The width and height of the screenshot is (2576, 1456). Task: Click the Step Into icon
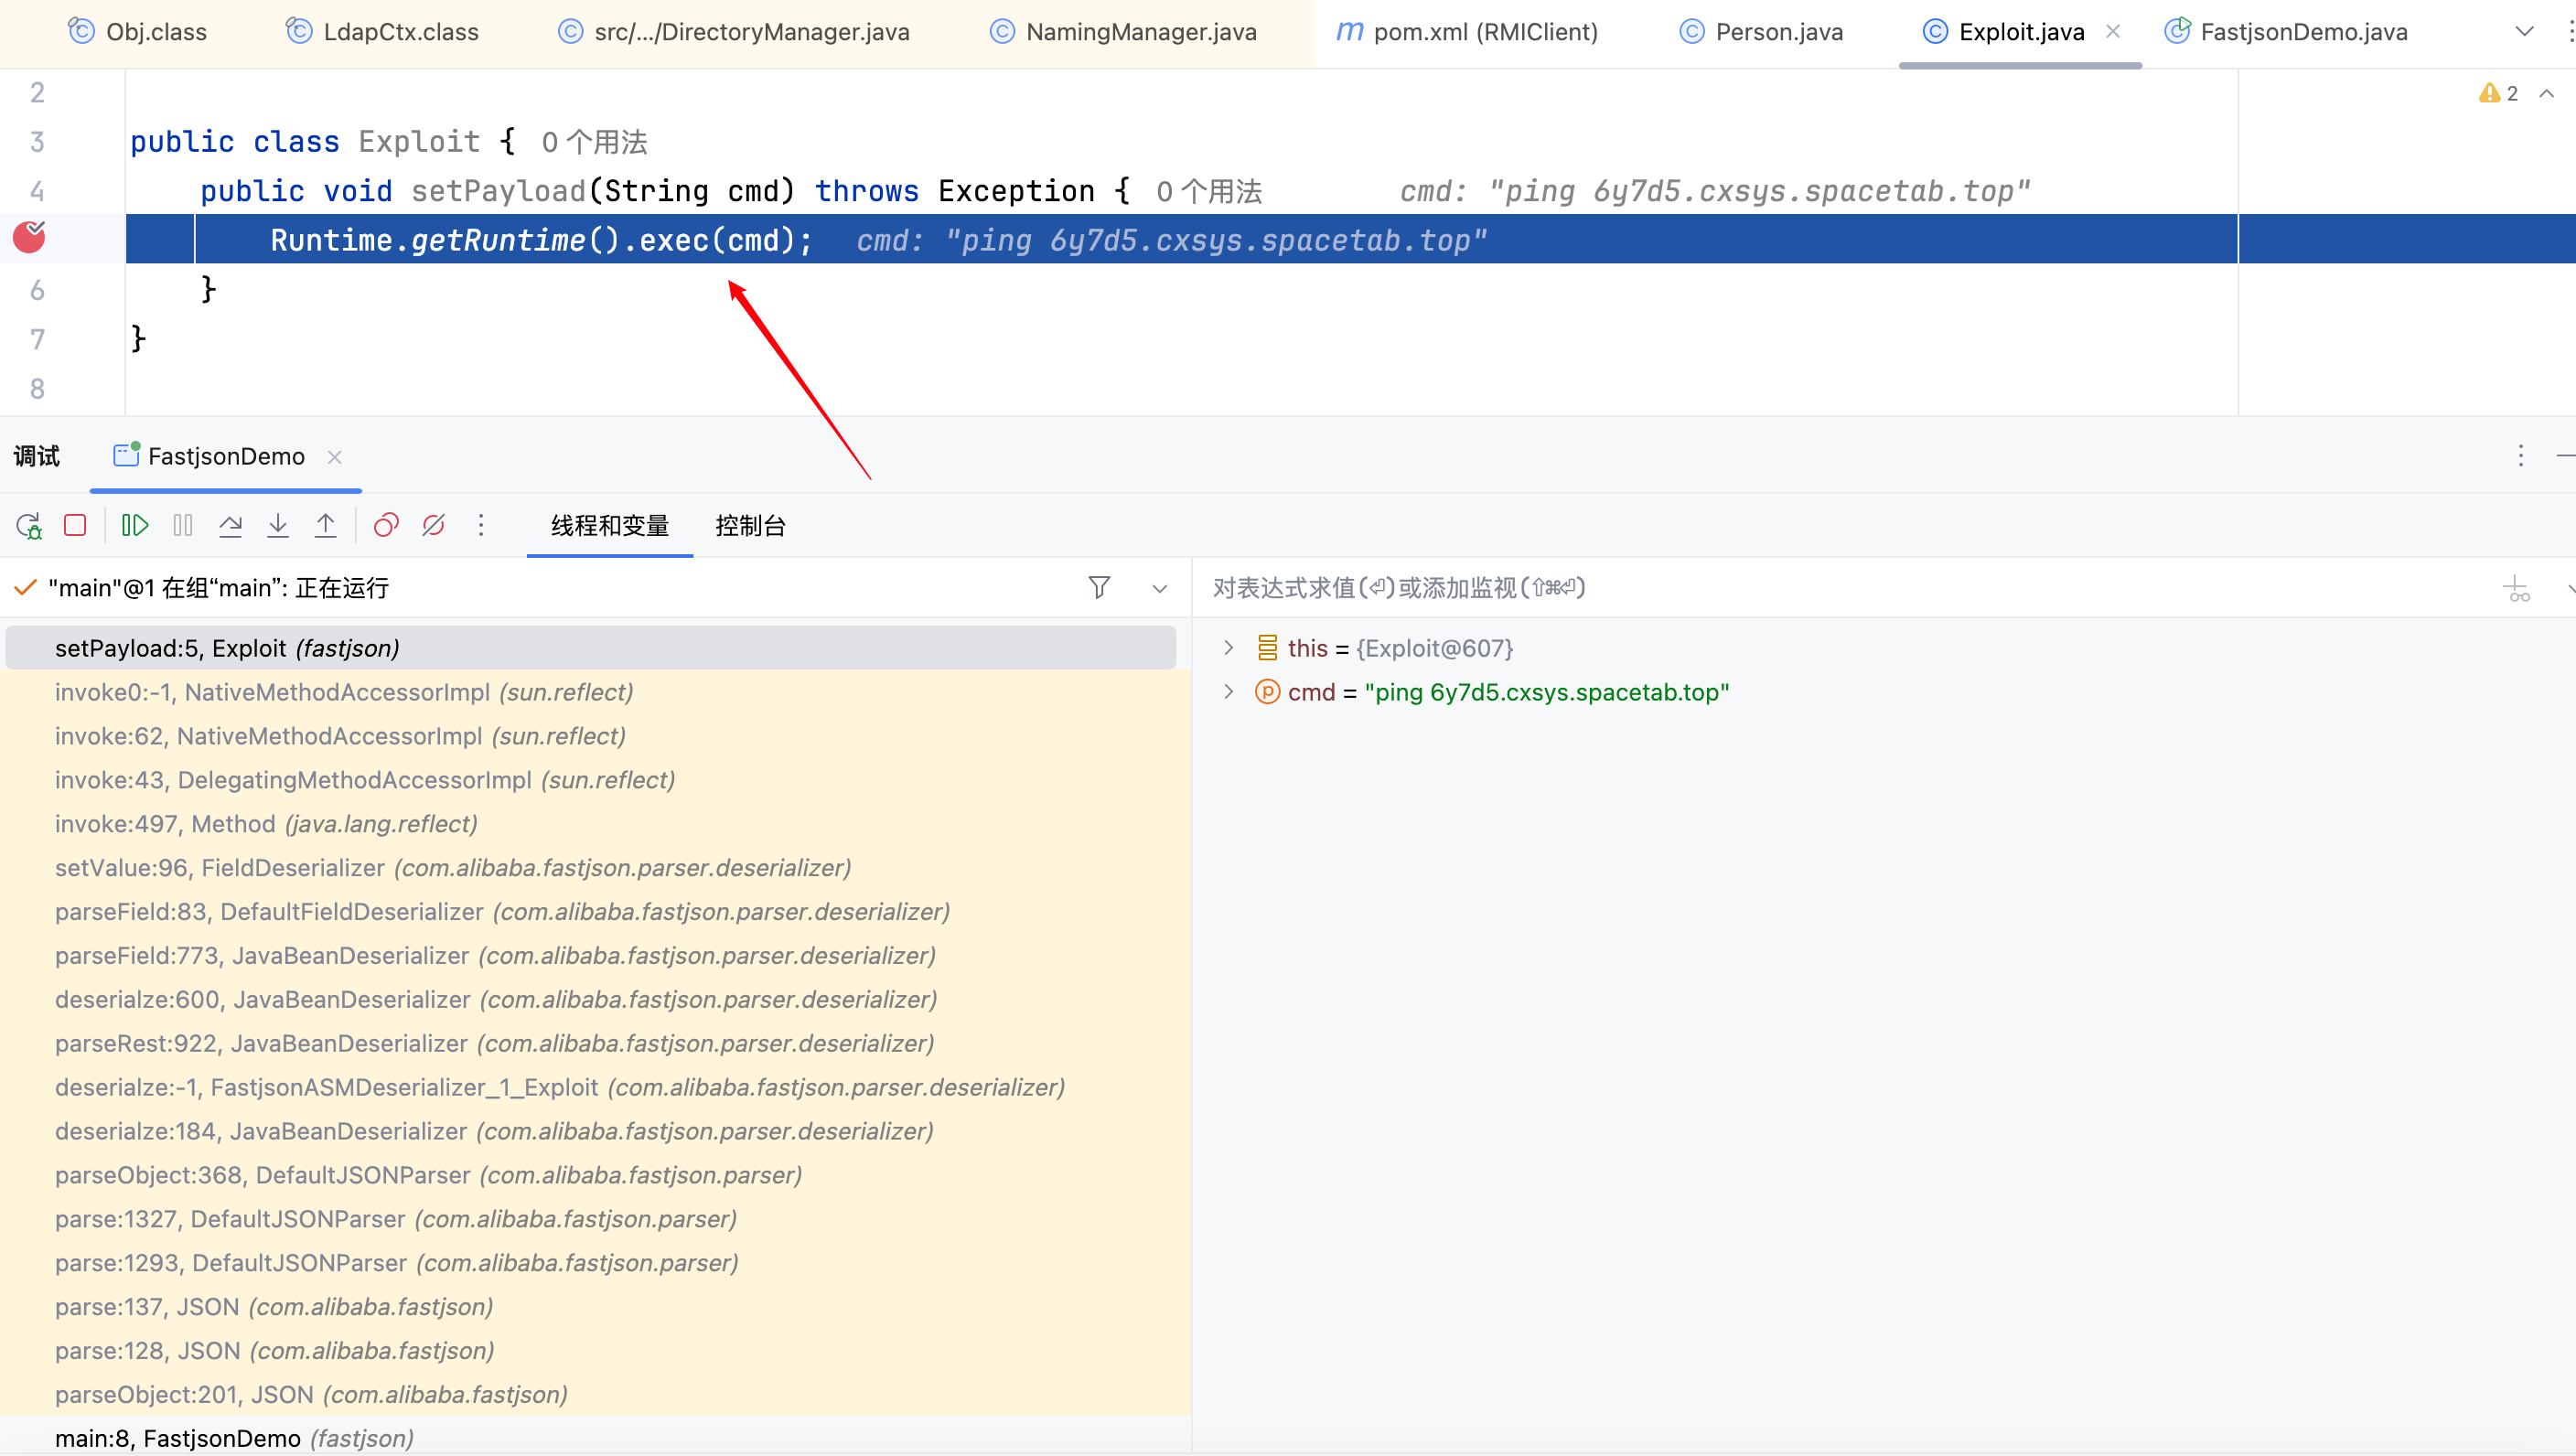278,526
